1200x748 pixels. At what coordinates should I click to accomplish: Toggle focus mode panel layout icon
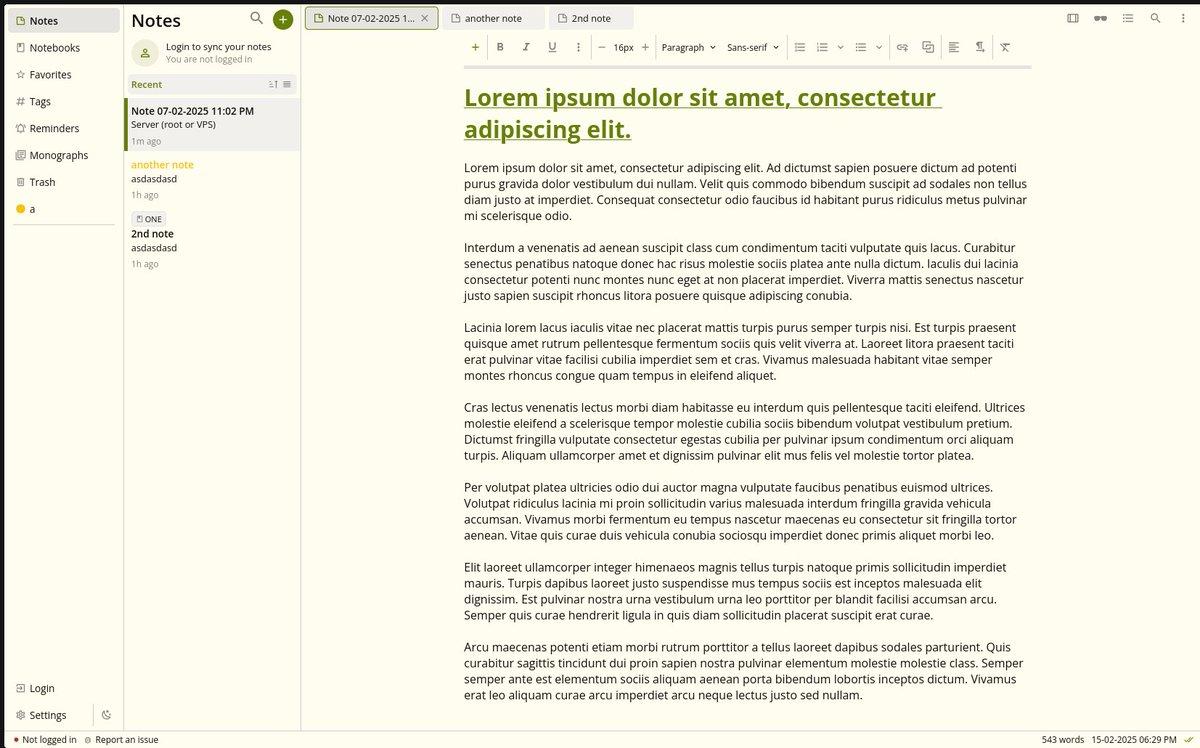pos(1073,18)
